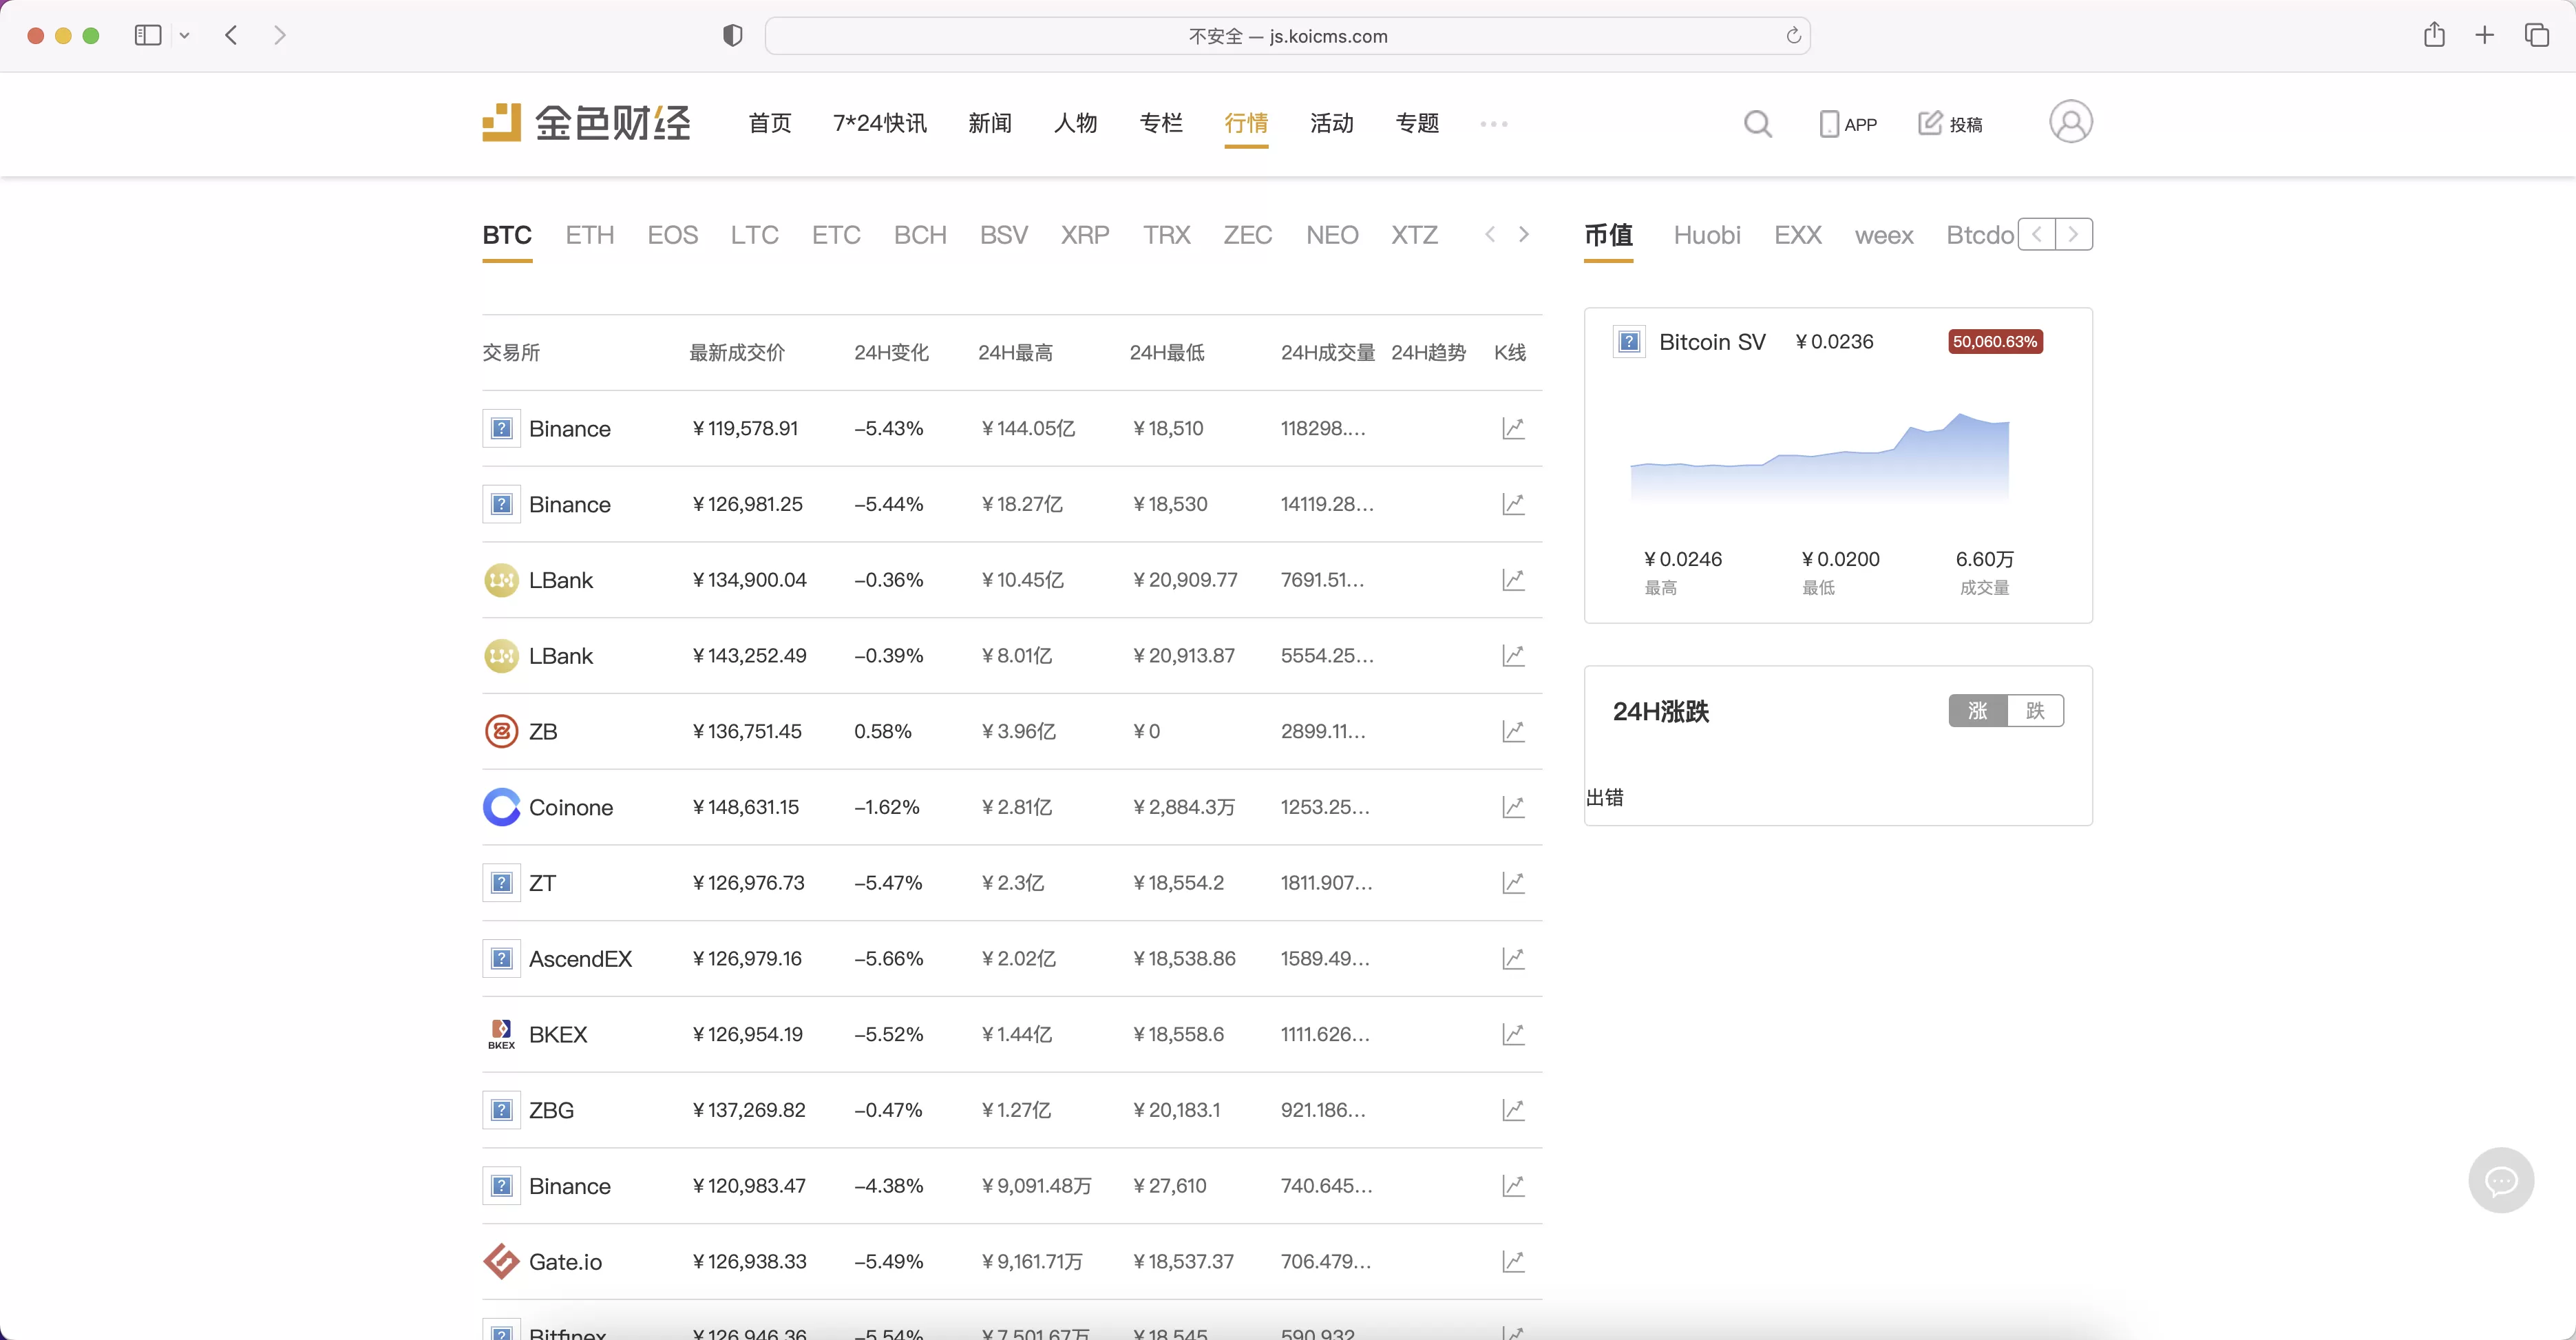This screenshot has width=2576, height=1340.
Task: Select the XRP coin tab
Action: [1085, 235]
